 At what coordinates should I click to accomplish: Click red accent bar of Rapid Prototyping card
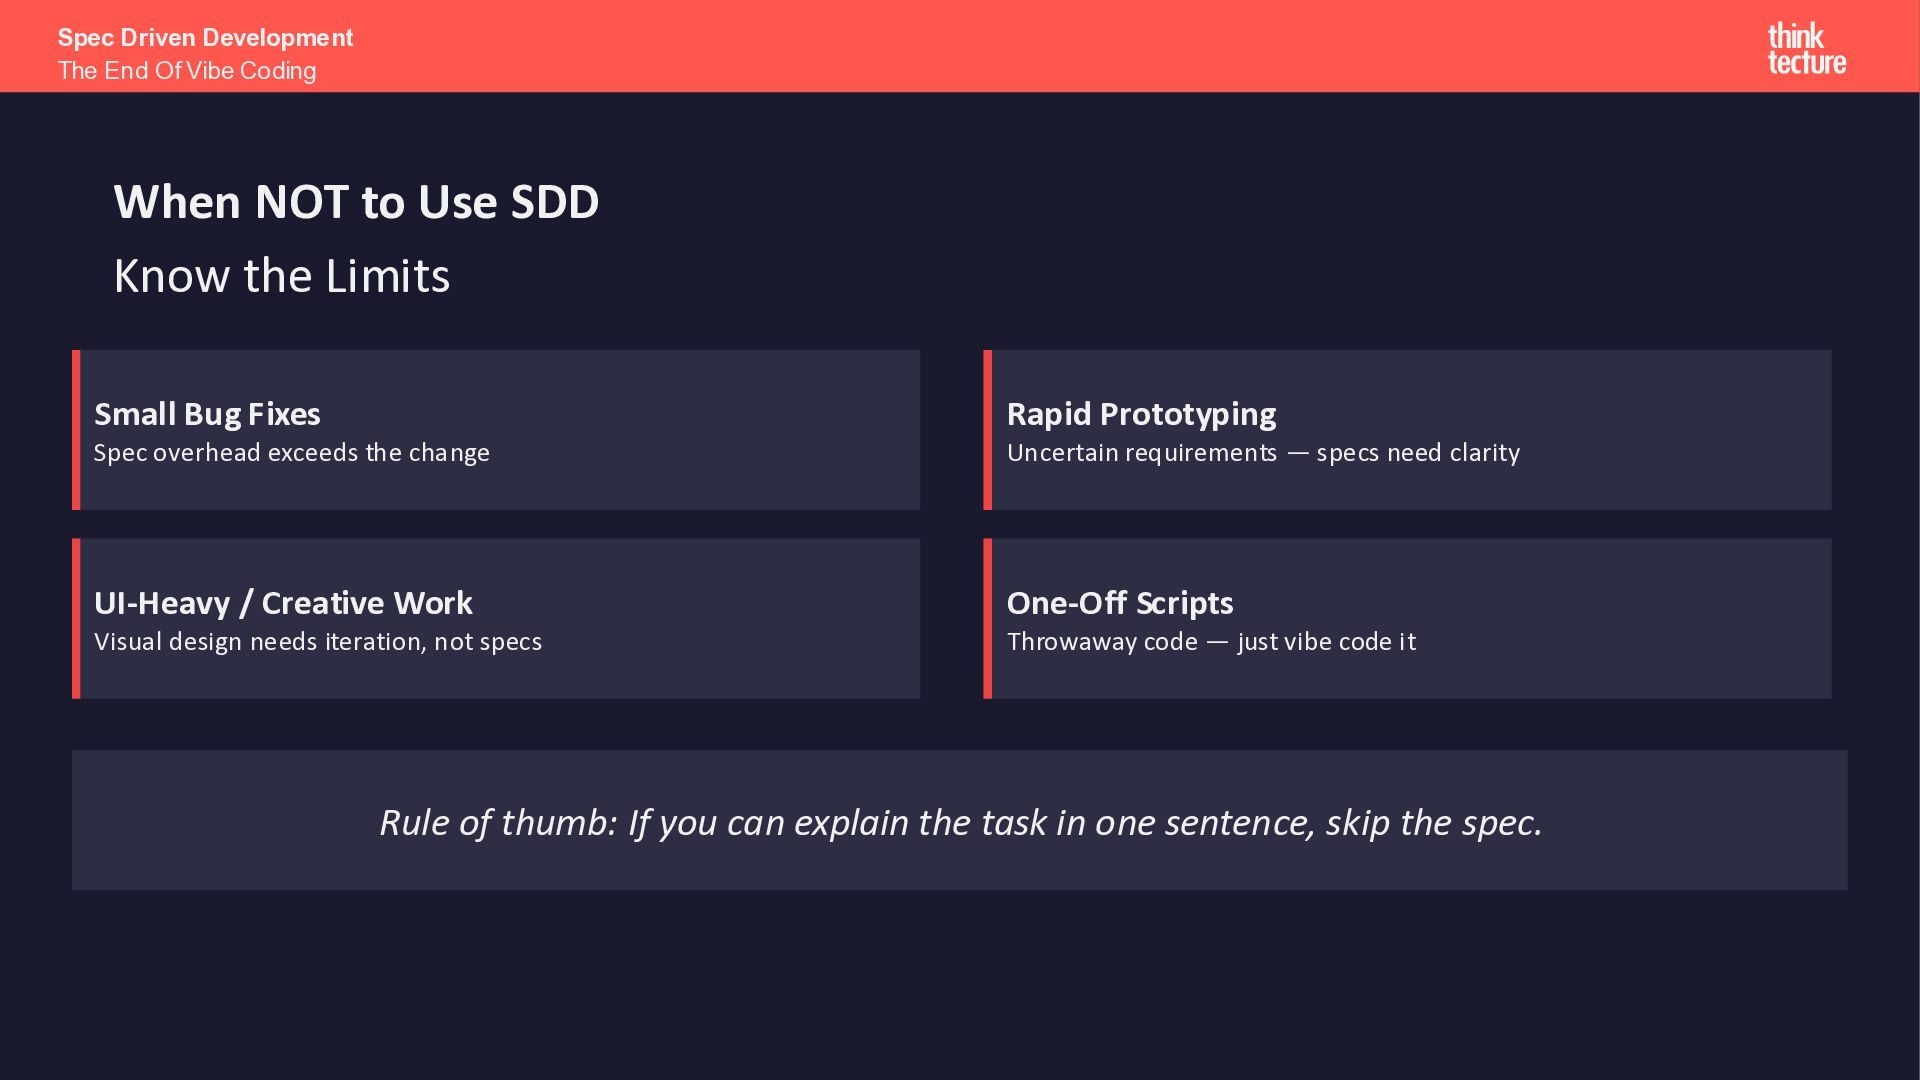coord(988,430)
